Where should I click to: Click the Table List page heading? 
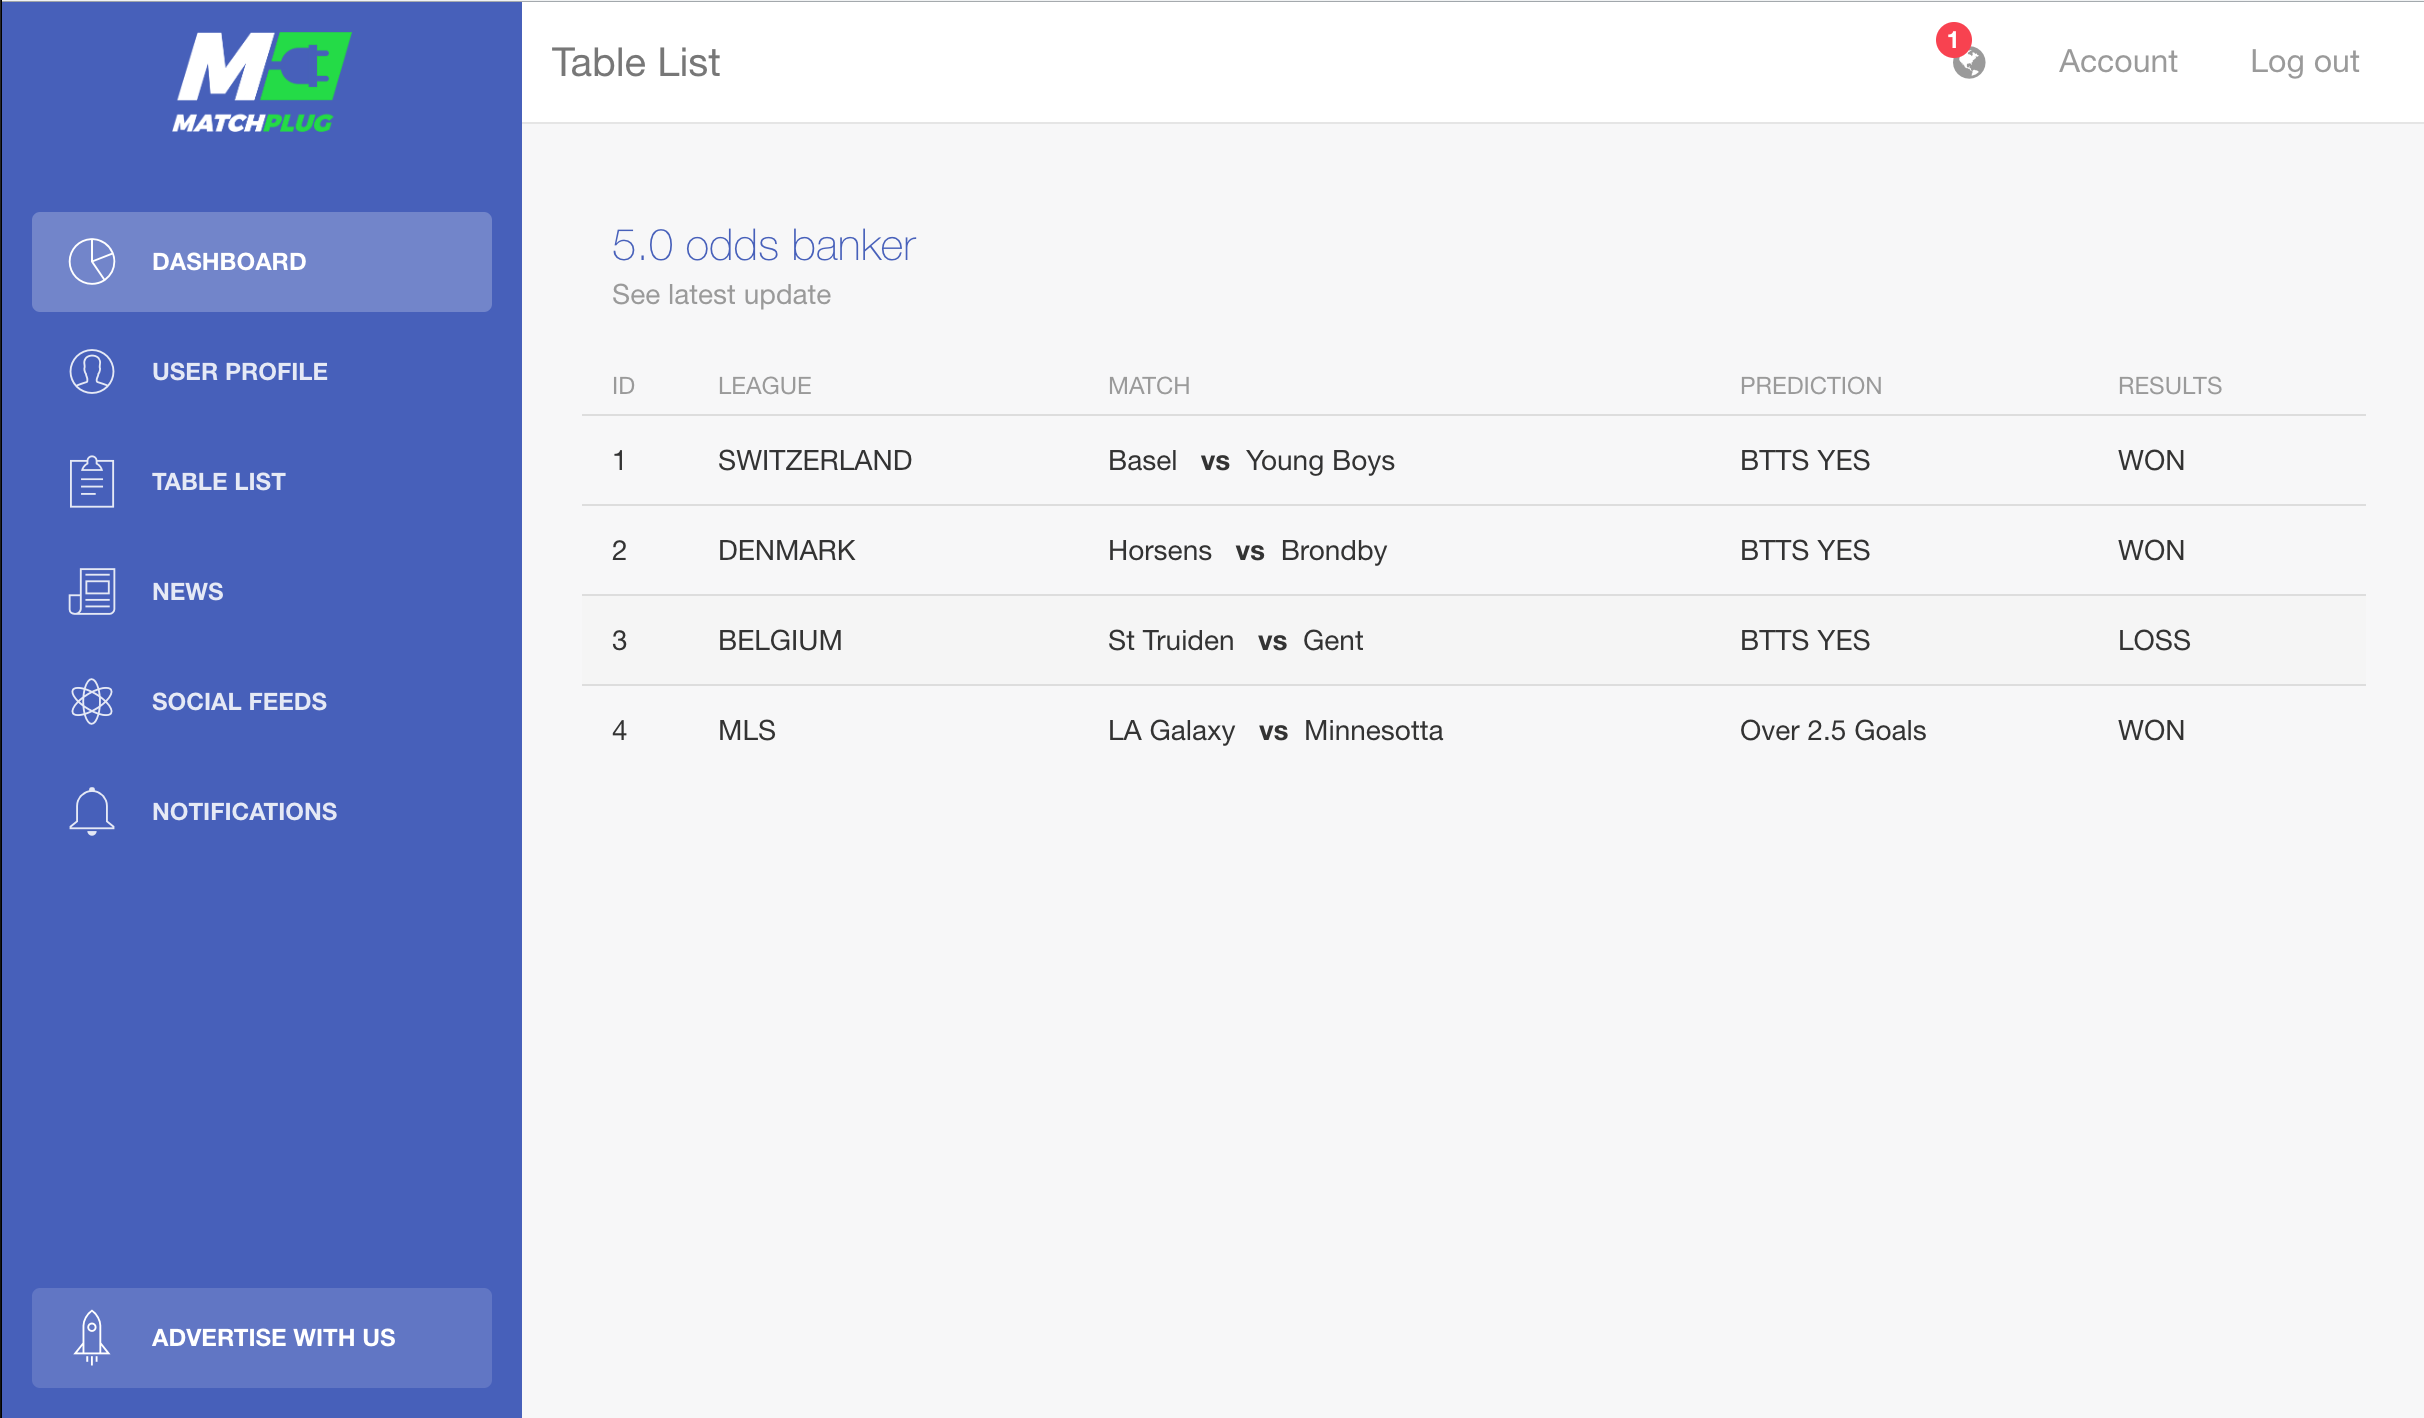[x=636, y=62]
